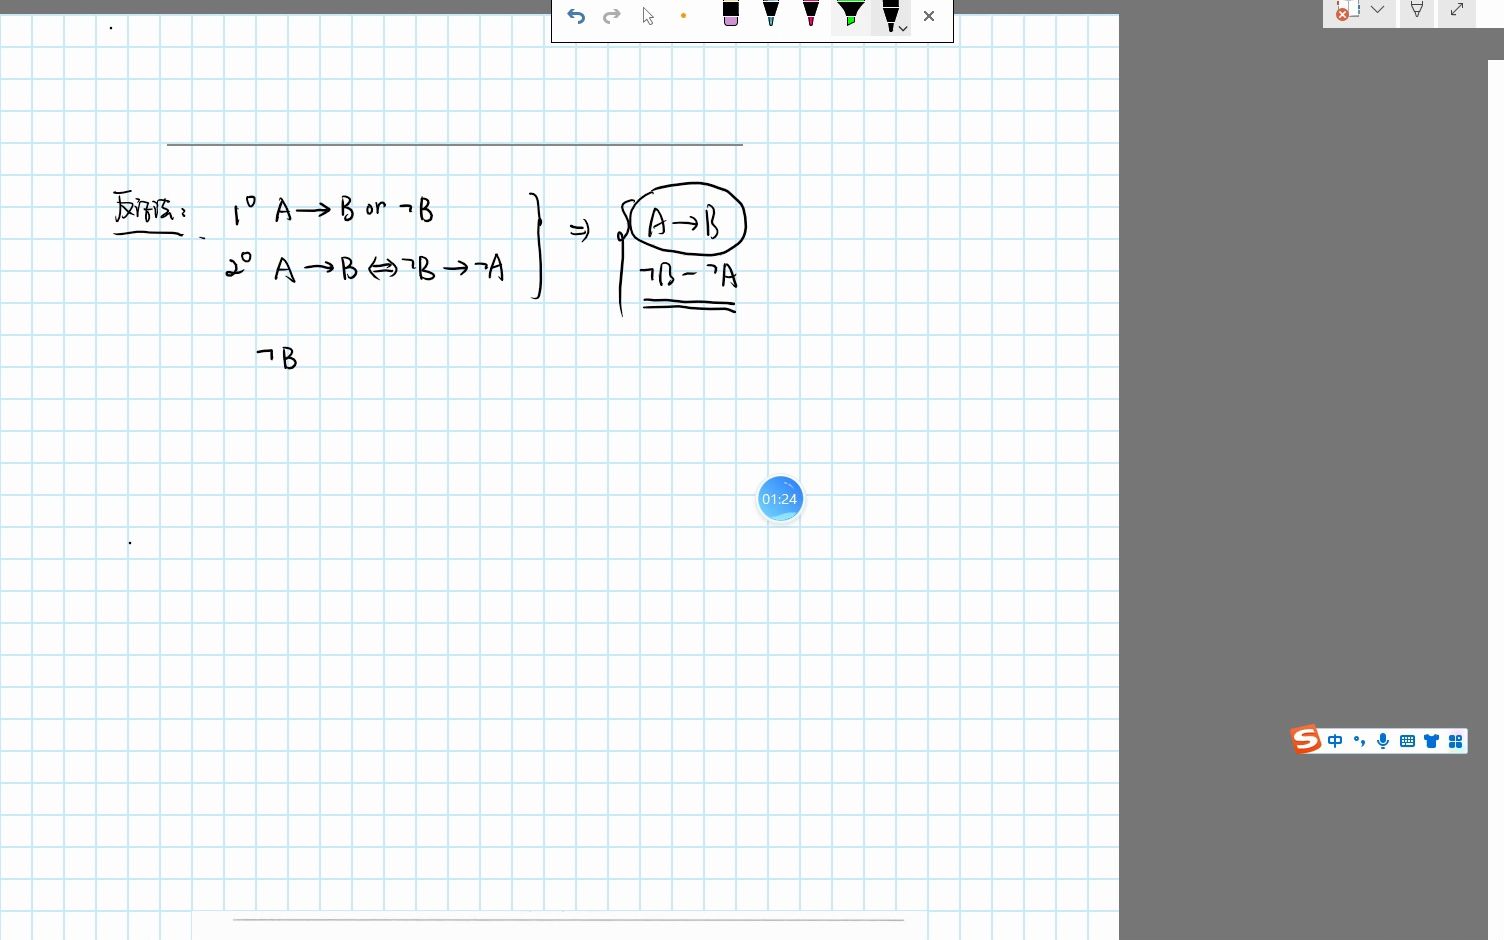Select the magenta-tipped pen
Screen dimensions: 1504x940
click(811, 14)
